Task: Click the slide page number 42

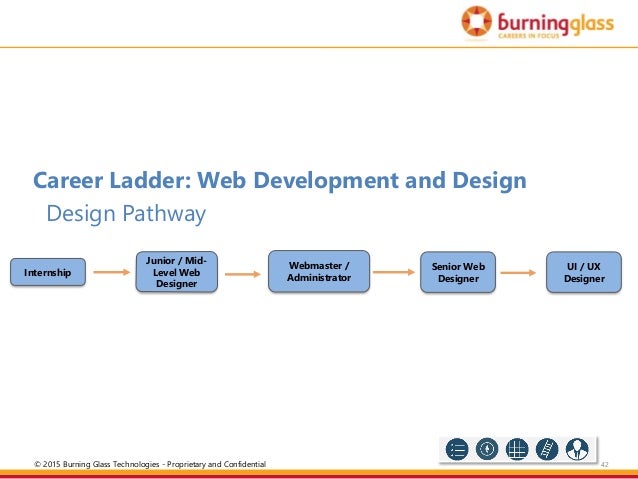Action: tap(605, 464)
